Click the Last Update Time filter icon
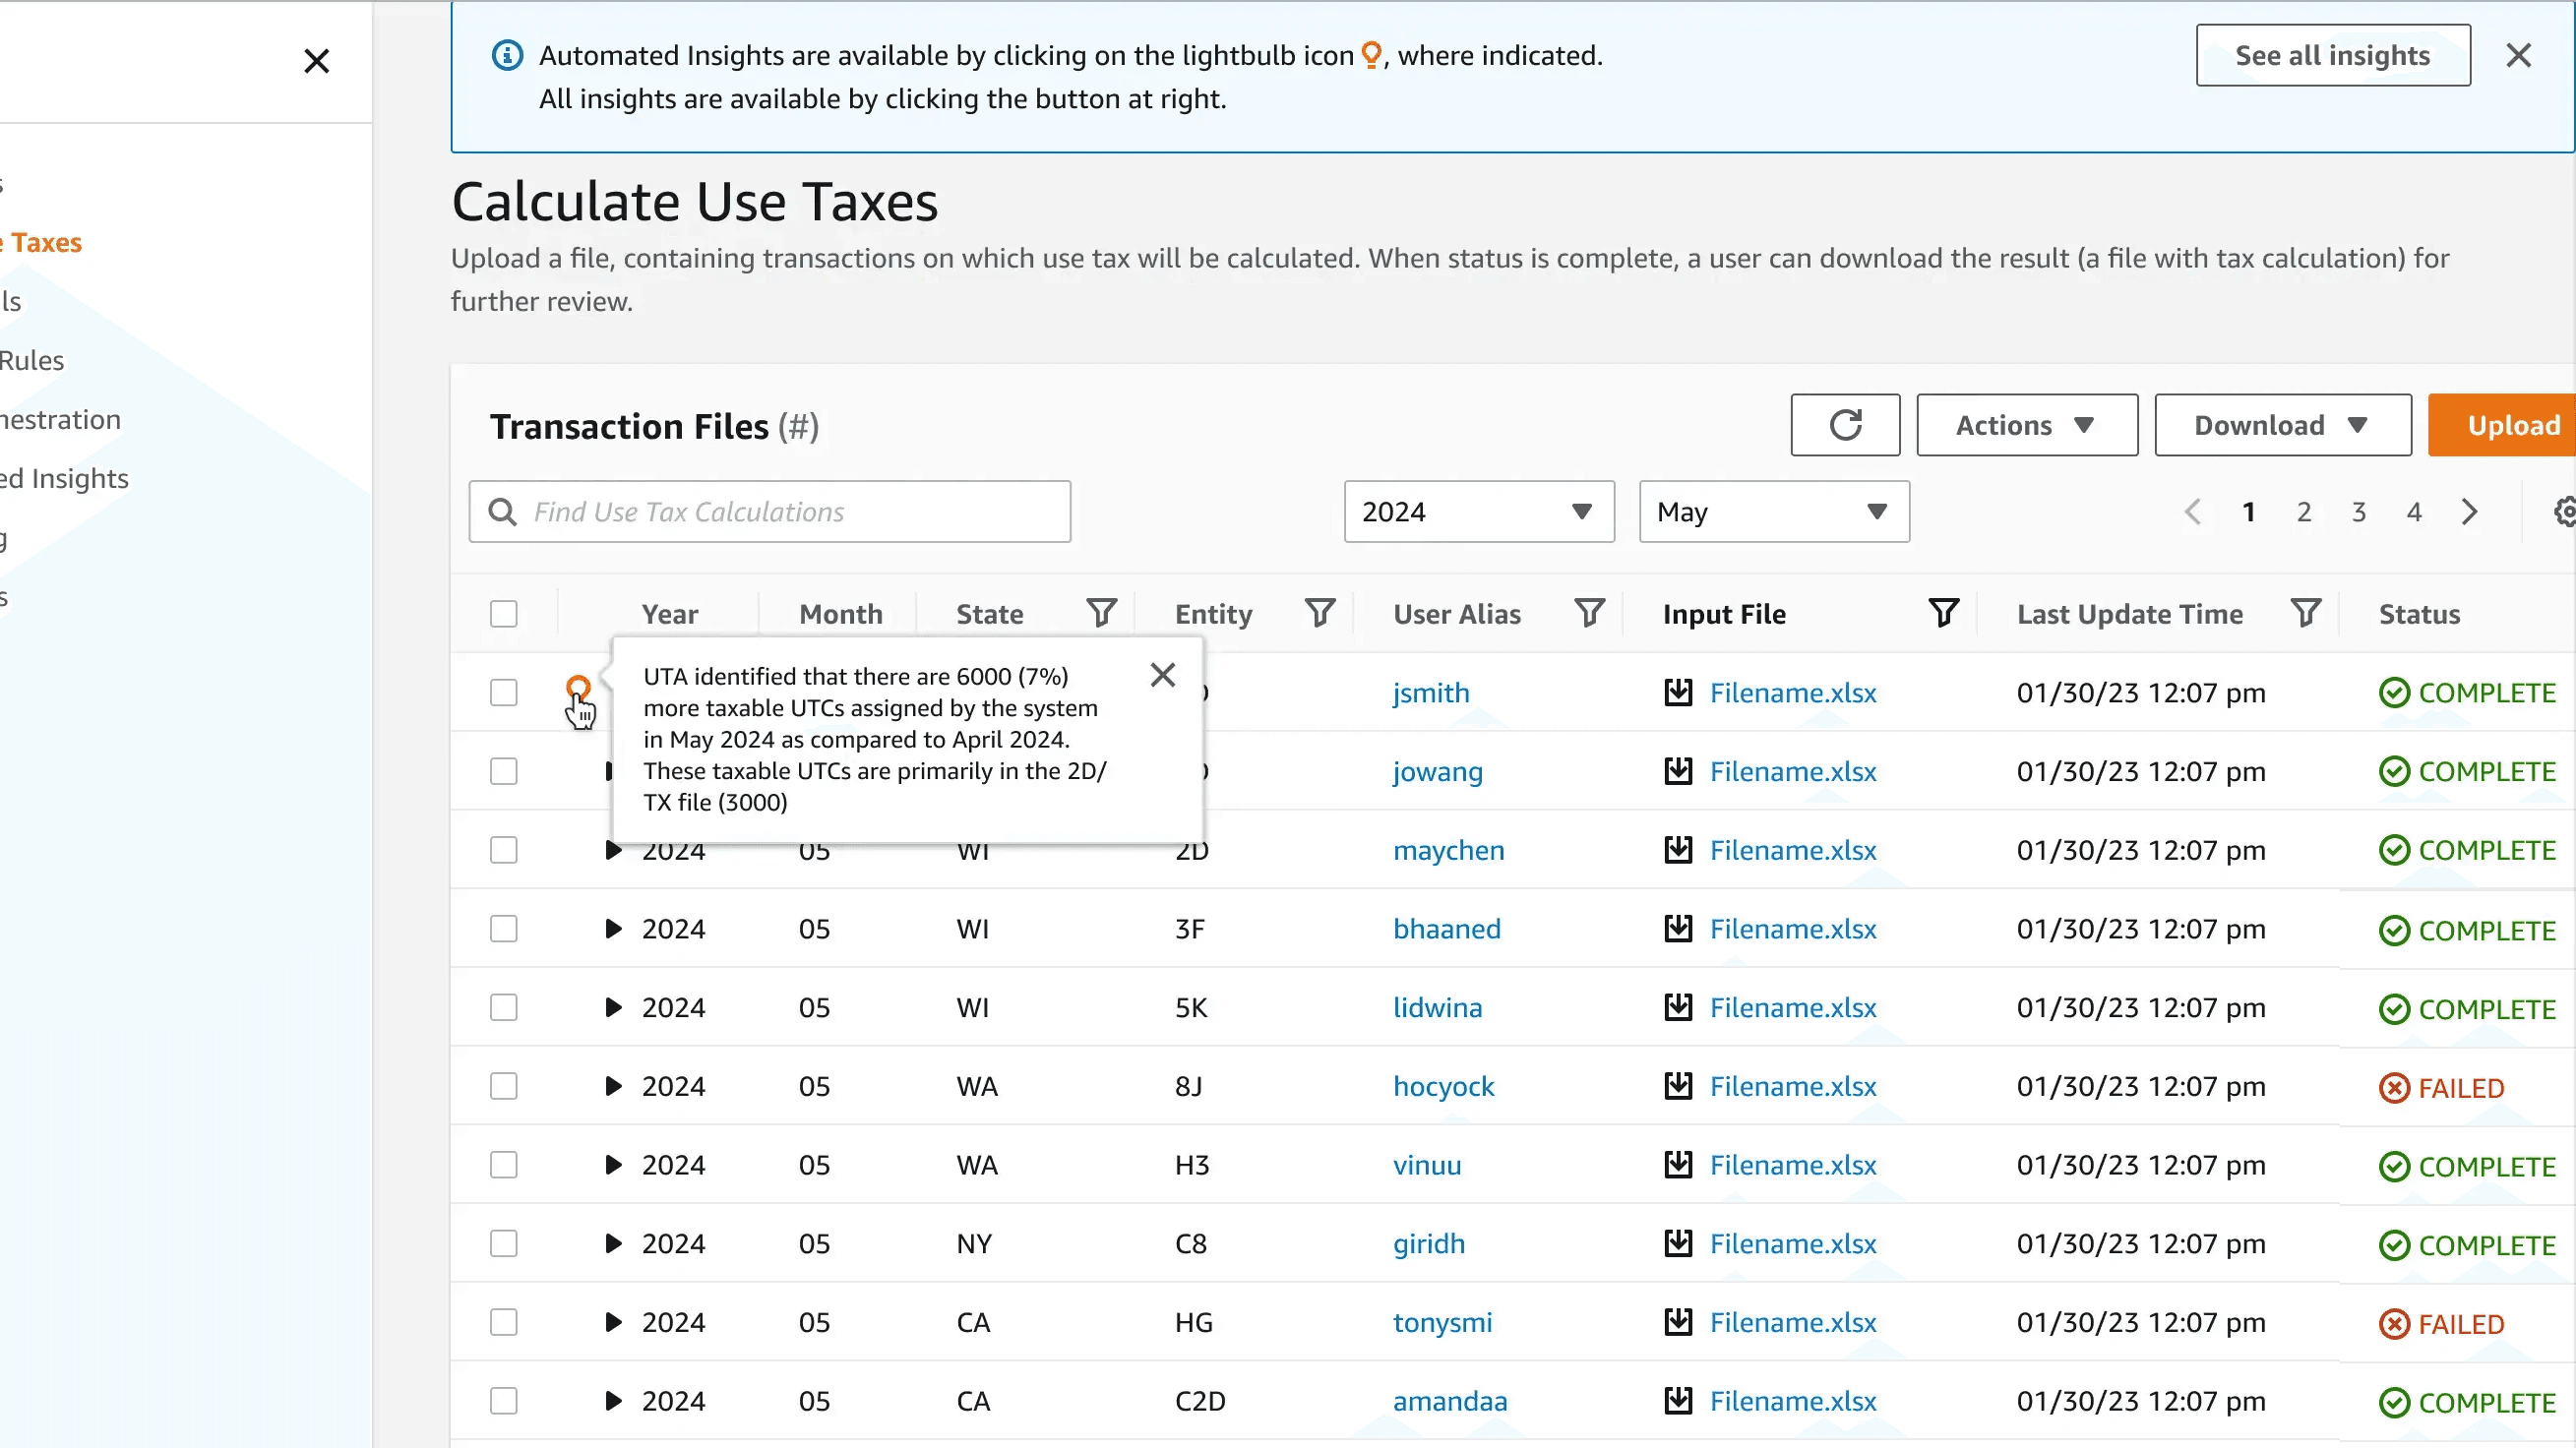This screenshot has width=2576, height=1448. (x=2305, y=613)
